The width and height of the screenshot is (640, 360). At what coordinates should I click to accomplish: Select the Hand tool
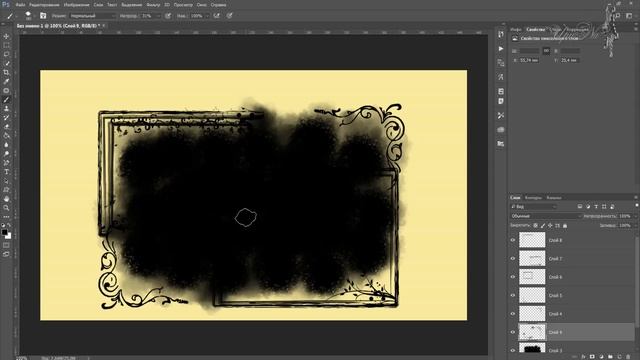click(x=6, y=199)
